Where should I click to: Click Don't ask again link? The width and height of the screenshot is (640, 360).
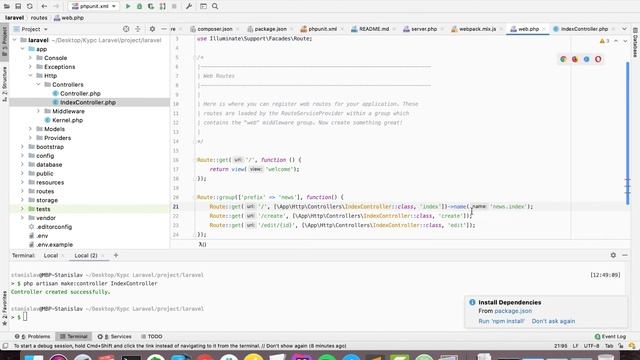coord(553,321)
